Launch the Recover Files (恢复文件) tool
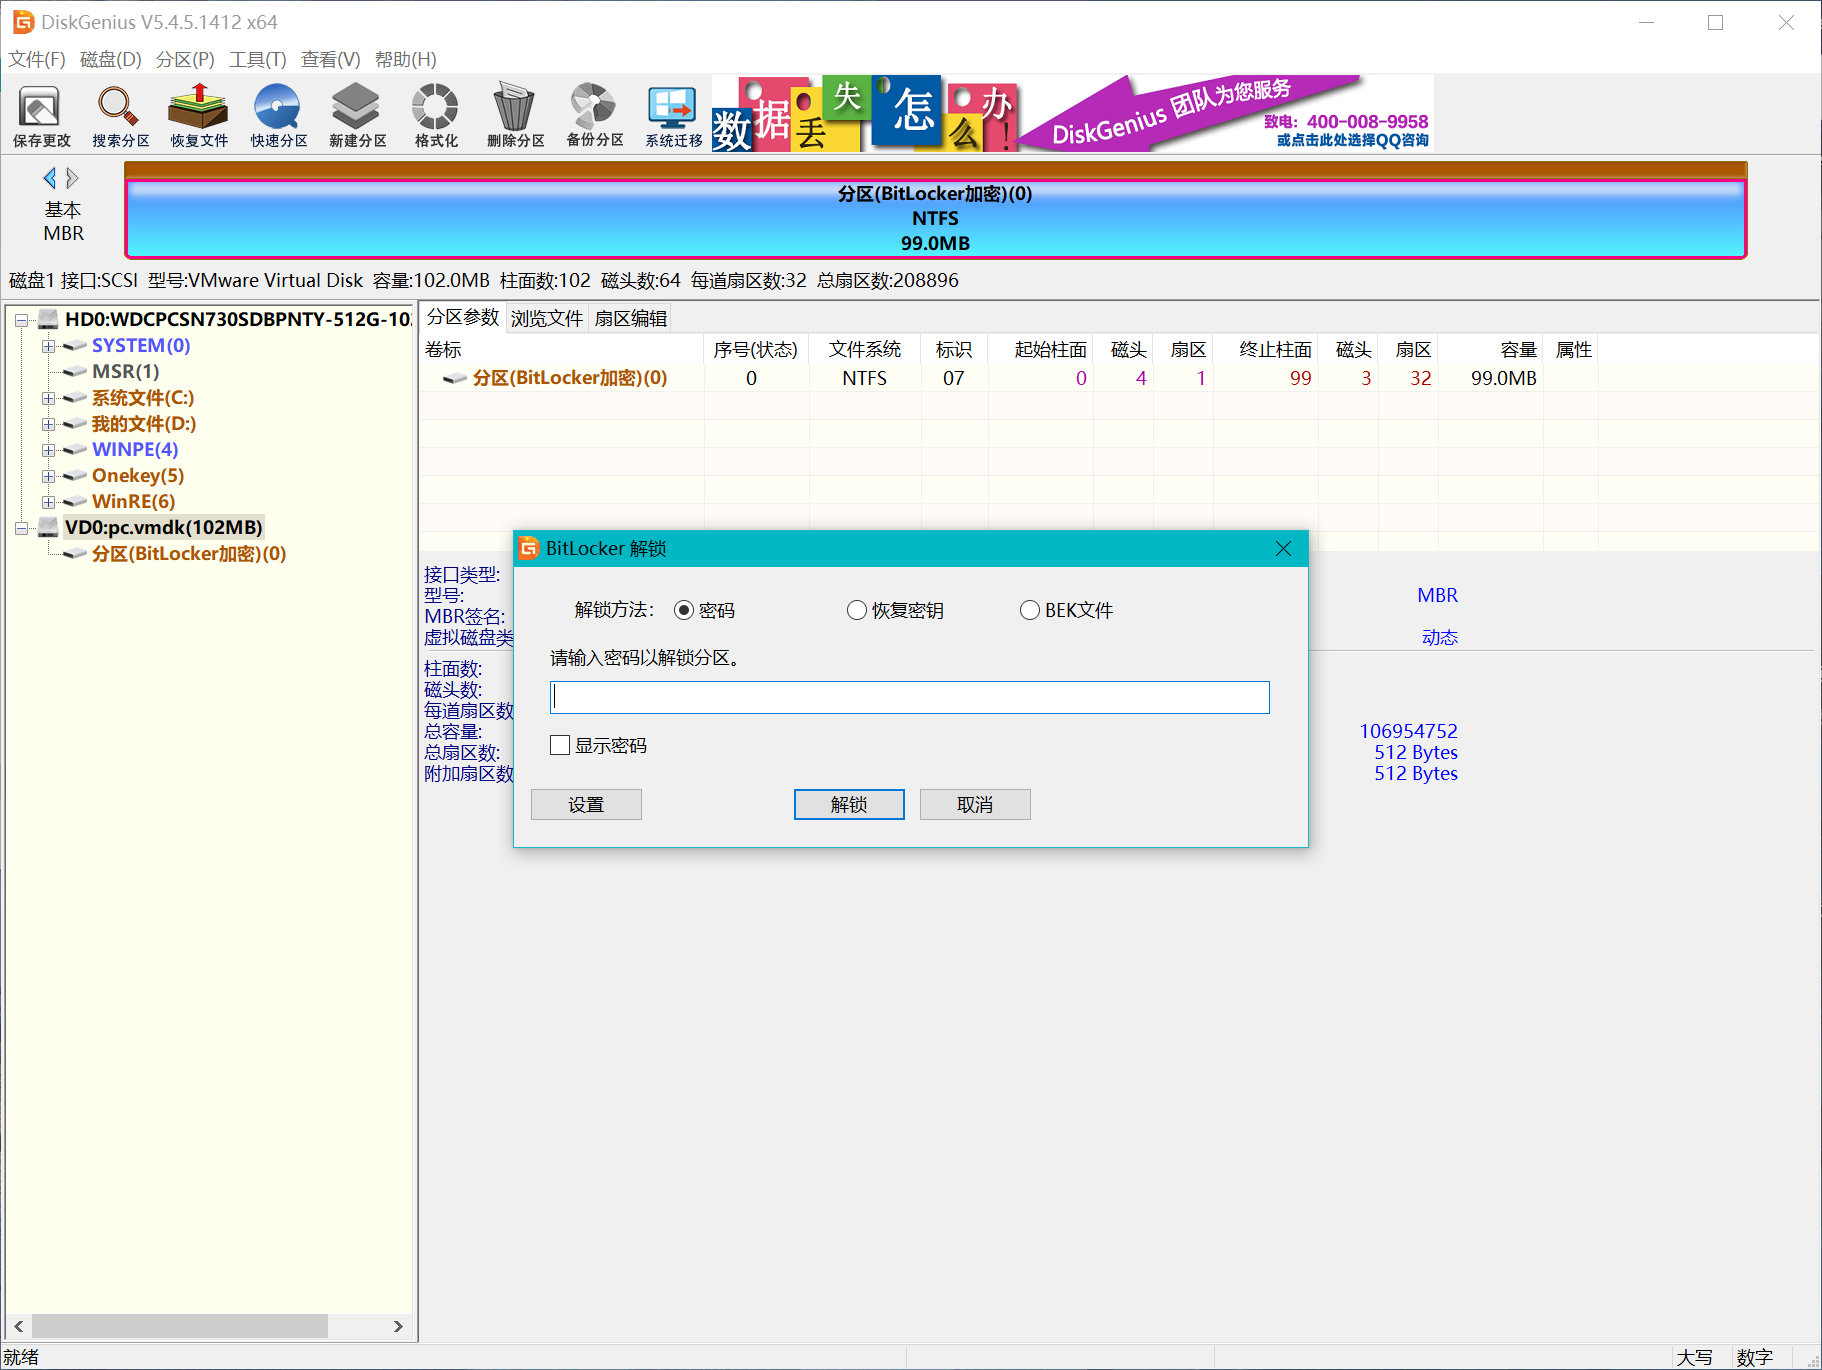 pos(199,115)
